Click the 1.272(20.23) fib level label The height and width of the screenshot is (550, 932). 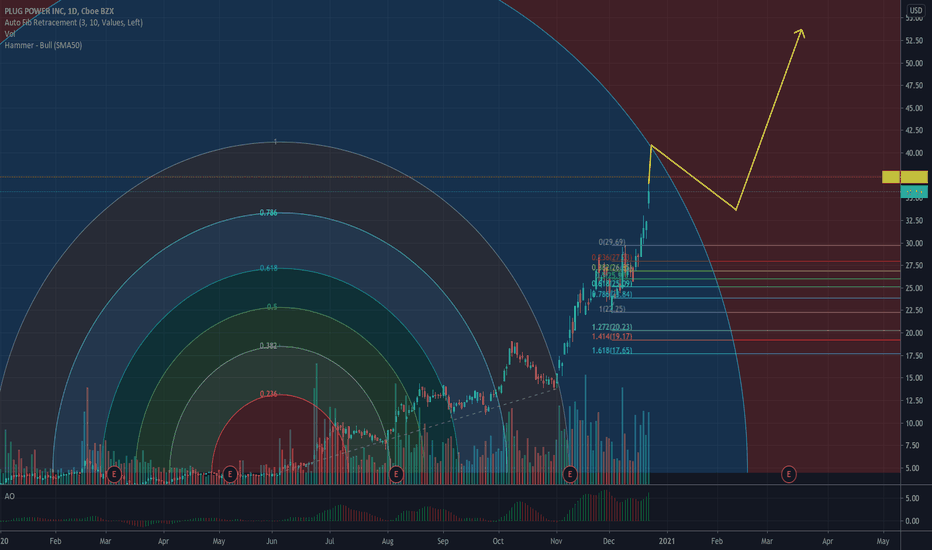(612, 327)
